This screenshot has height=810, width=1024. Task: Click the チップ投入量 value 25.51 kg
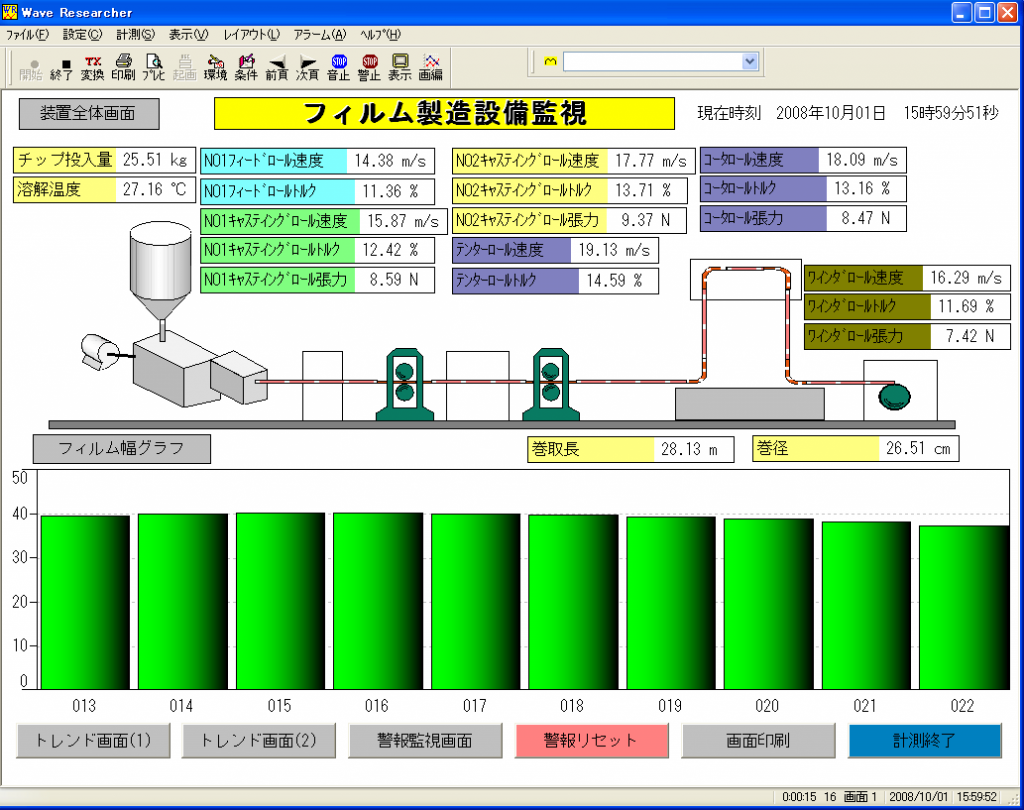click(155, 160)
